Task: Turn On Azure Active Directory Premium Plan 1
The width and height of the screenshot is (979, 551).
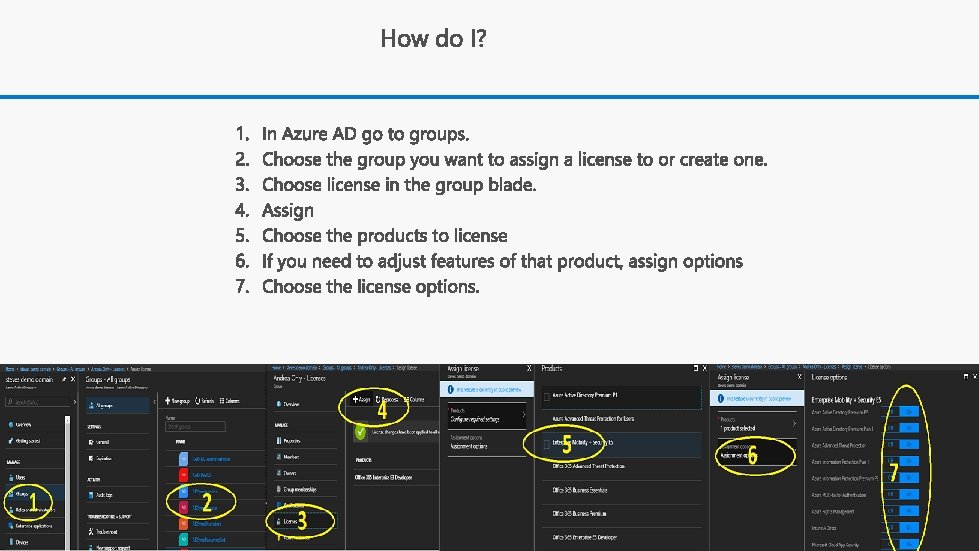Action: point(909,428)
